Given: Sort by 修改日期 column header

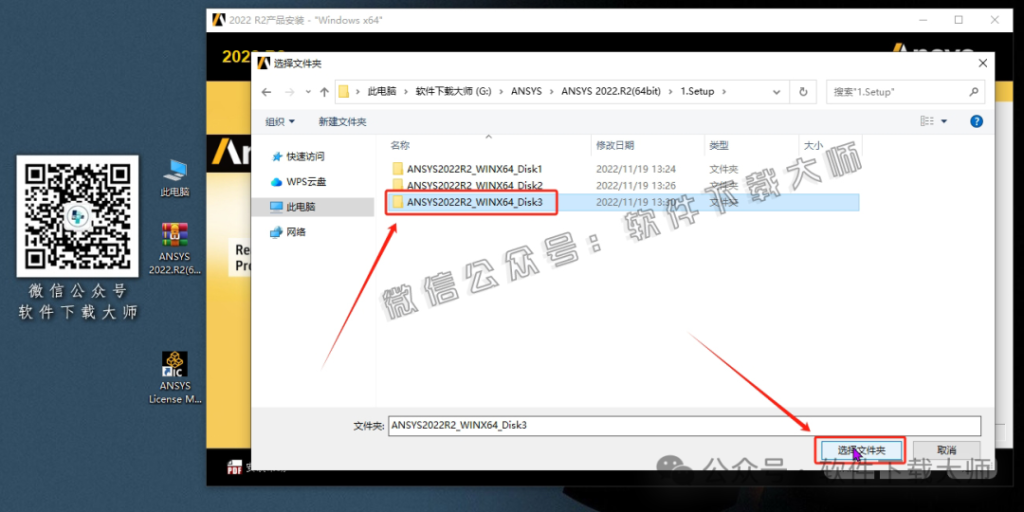Looking at the screenshot, I should (x=615, y=145).
